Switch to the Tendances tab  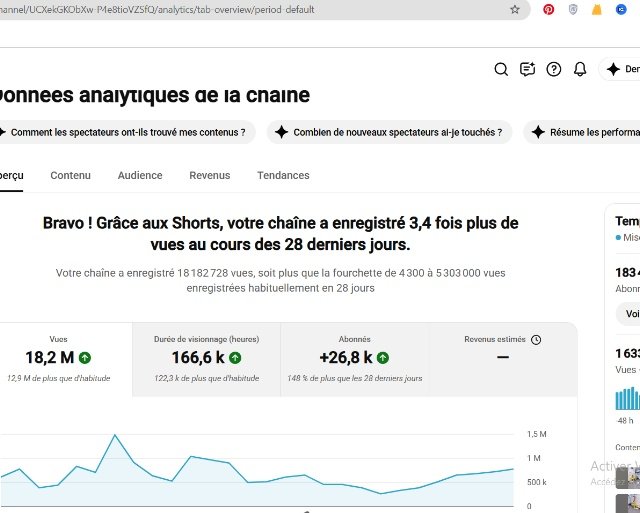coord(283,175)
